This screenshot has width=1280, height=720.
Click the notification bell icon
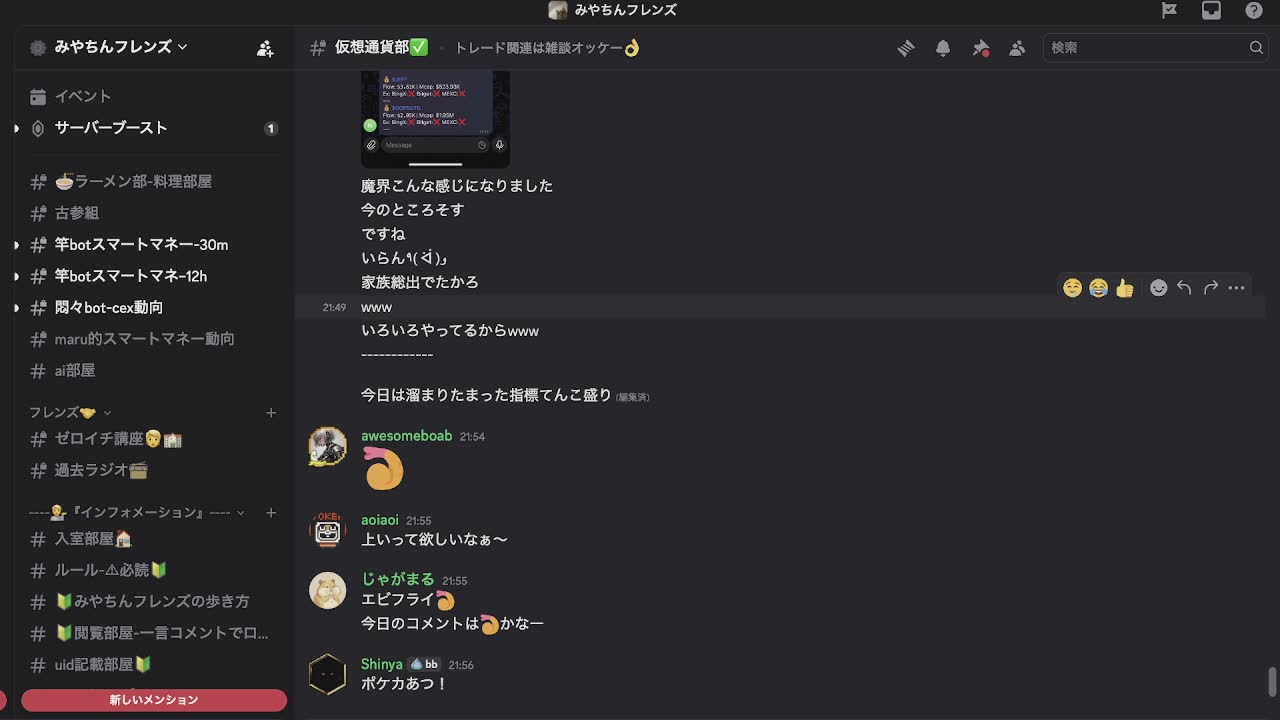[x=943, y=48]
